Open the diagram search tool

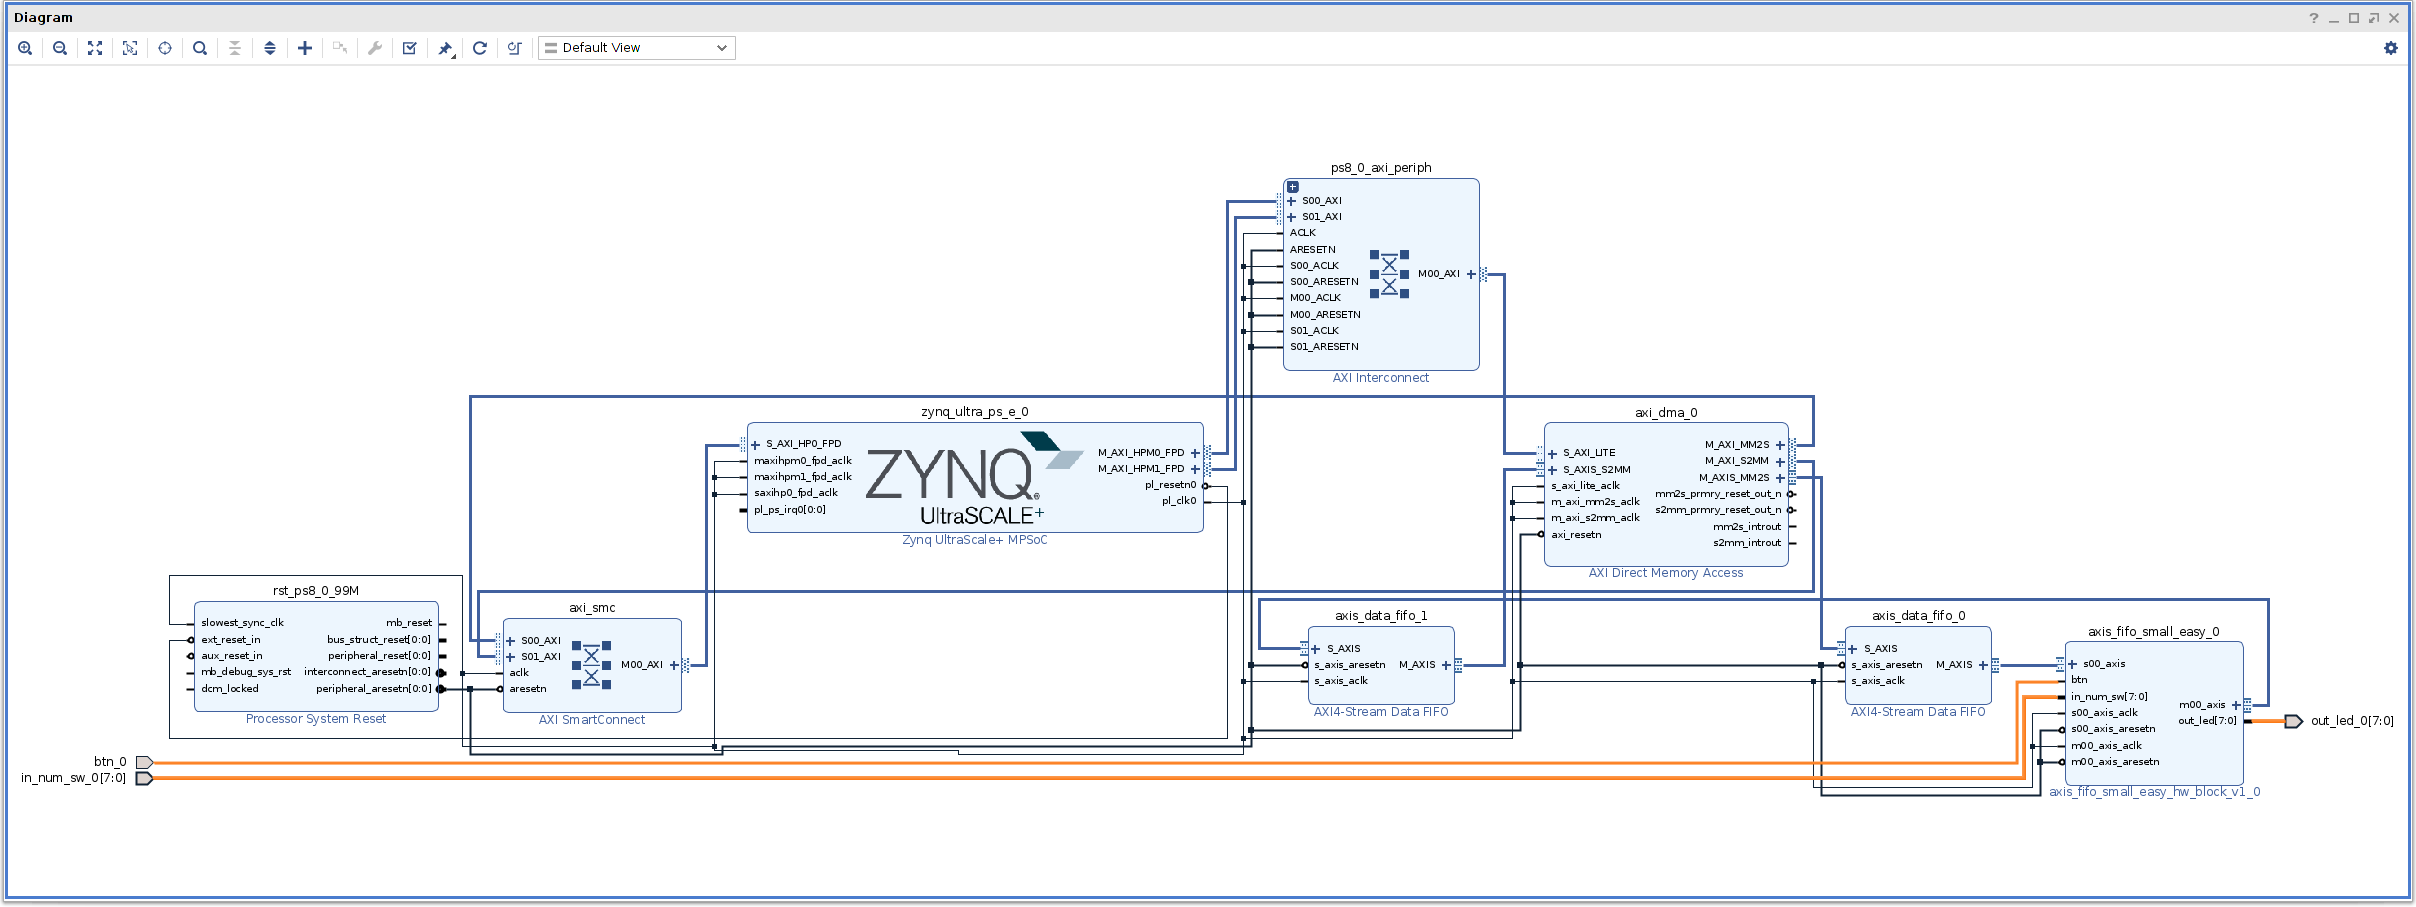200,48
